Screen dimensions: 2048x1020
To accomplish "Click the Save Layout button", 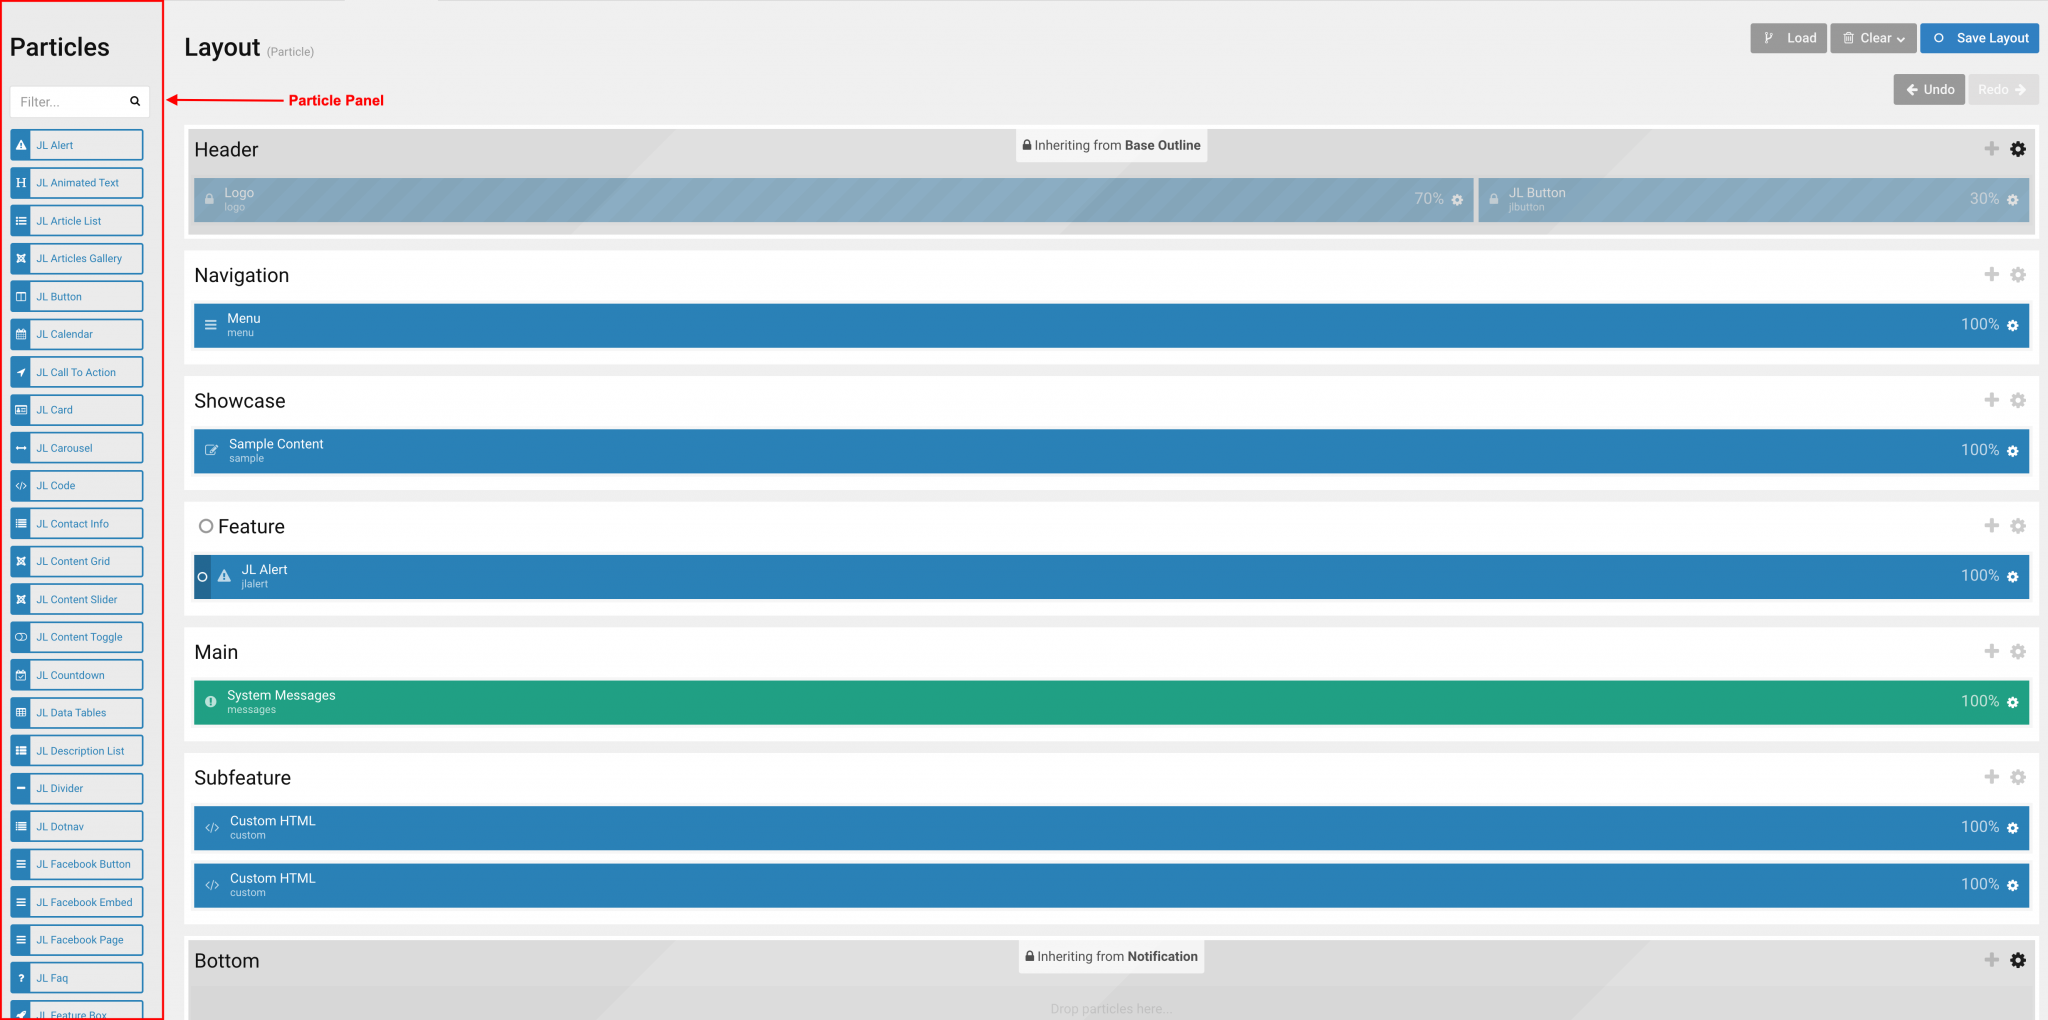I will coord(1979,37).
